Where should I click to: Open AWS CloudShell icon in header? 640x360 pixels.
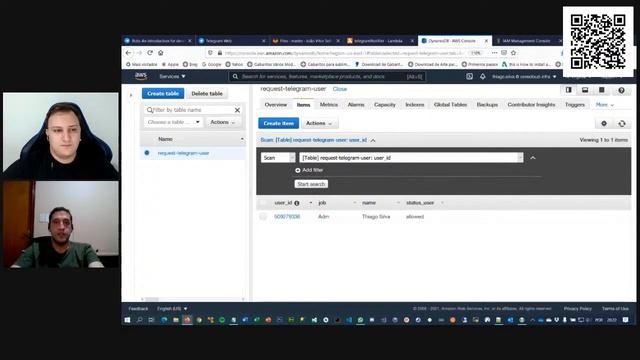469,76
